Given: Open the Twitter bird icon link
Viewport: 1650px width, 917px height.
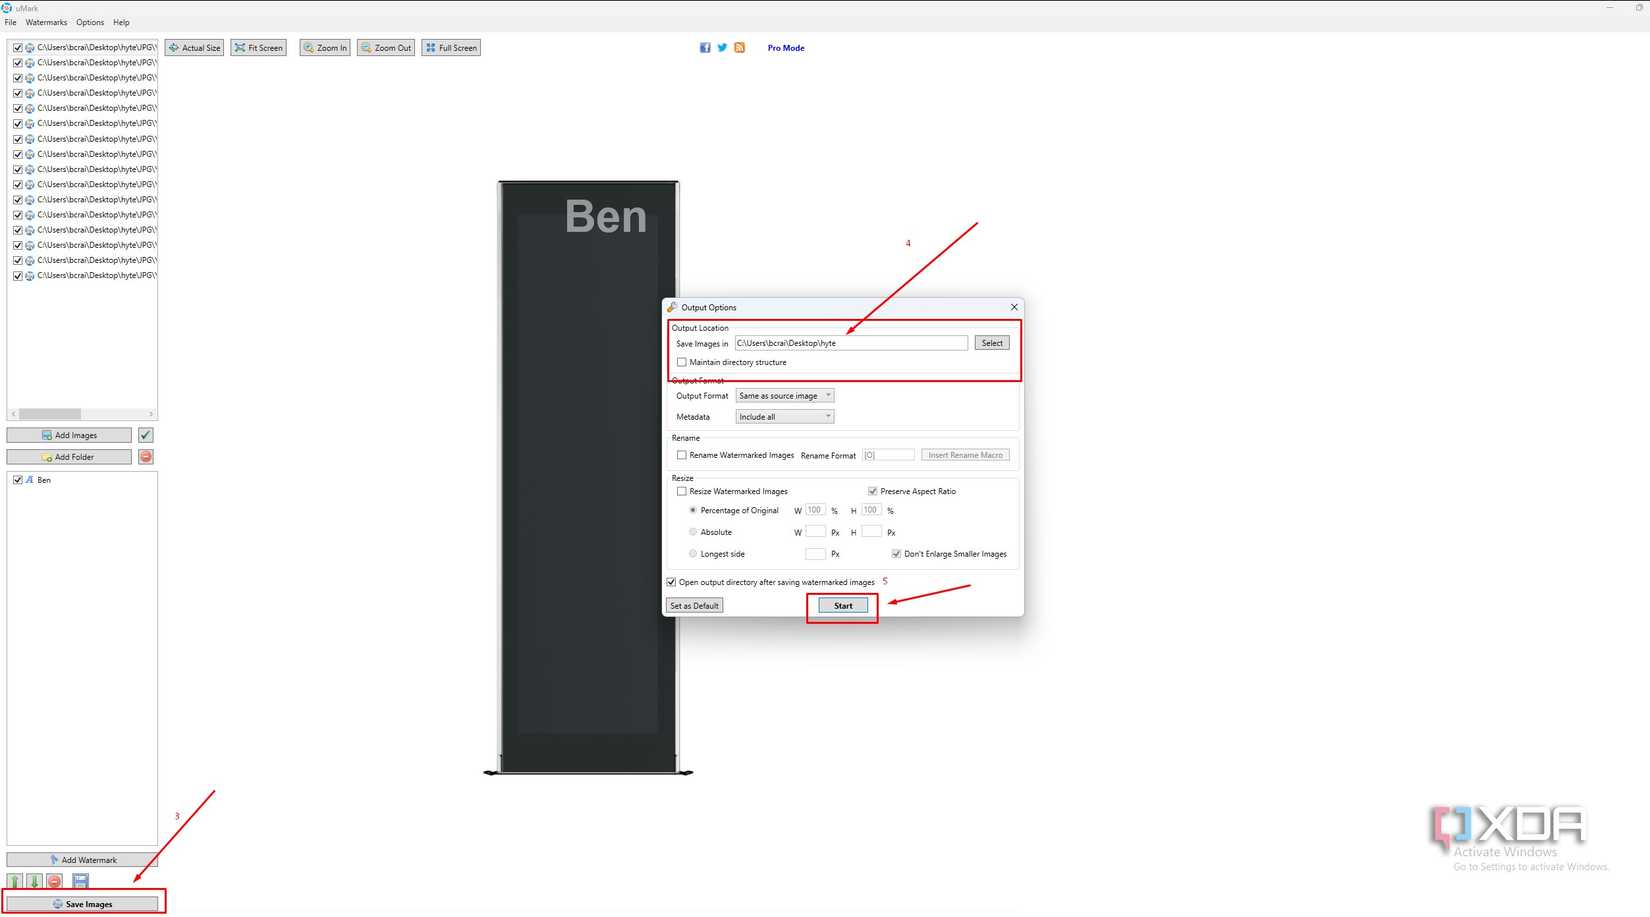Looking at the screenshot, I should [722, 48].
